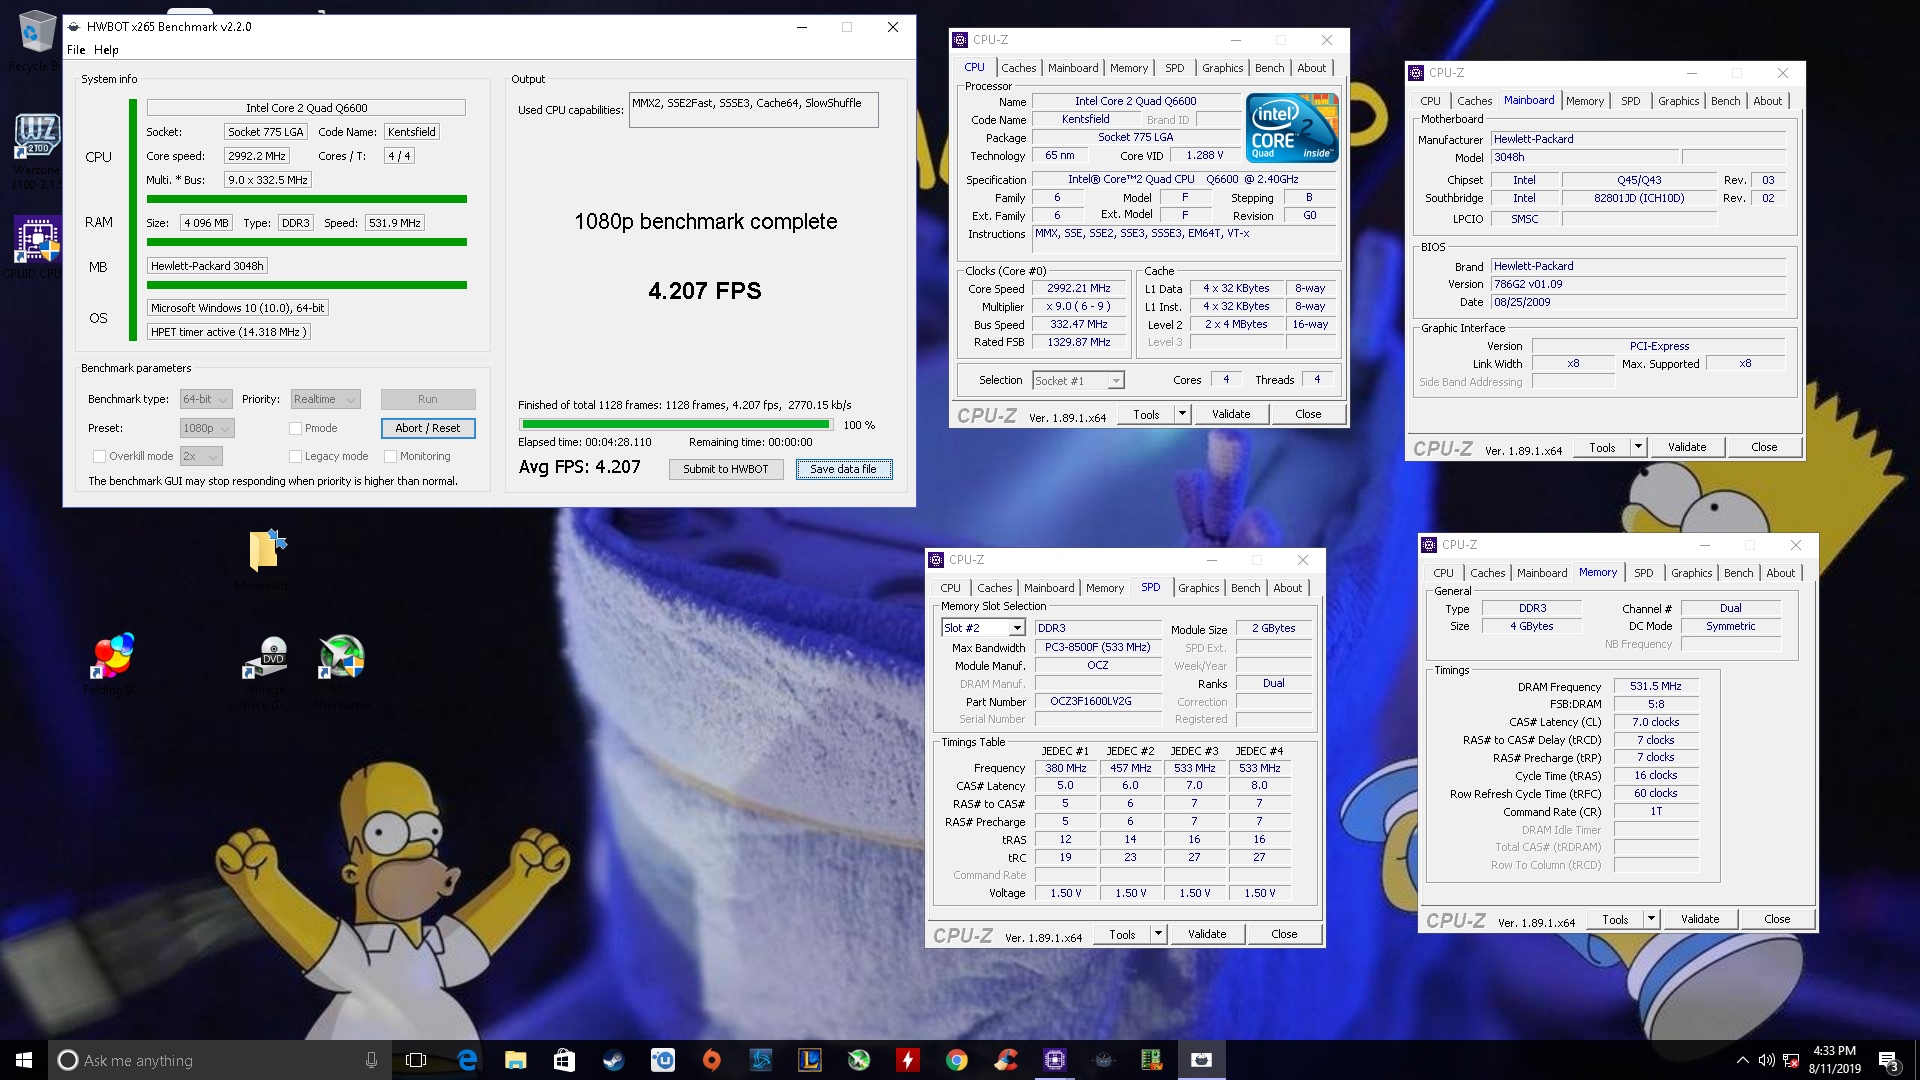Click the Abort / Reset button
The image size is (1920, 1080).
[428, 428]
